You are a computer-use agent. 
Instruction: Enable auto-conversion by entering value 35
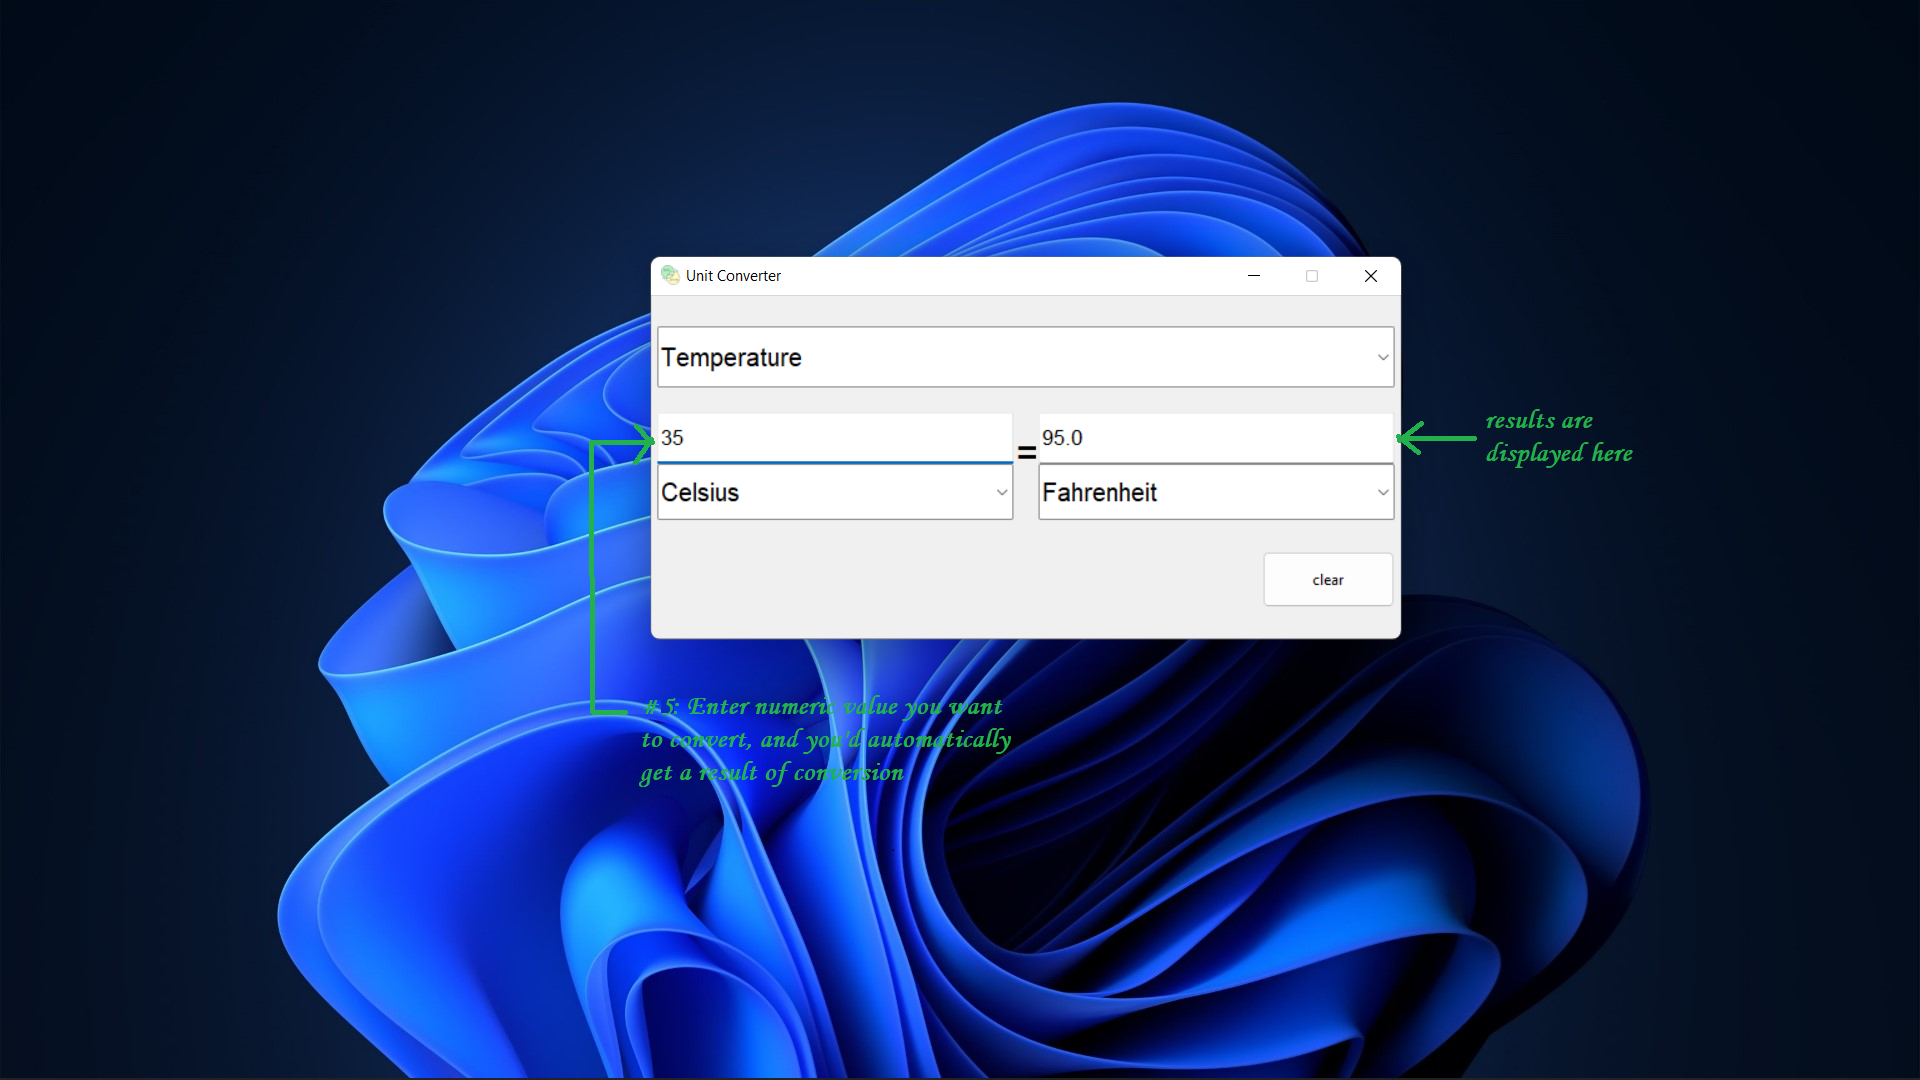click(x=833, y=436)
